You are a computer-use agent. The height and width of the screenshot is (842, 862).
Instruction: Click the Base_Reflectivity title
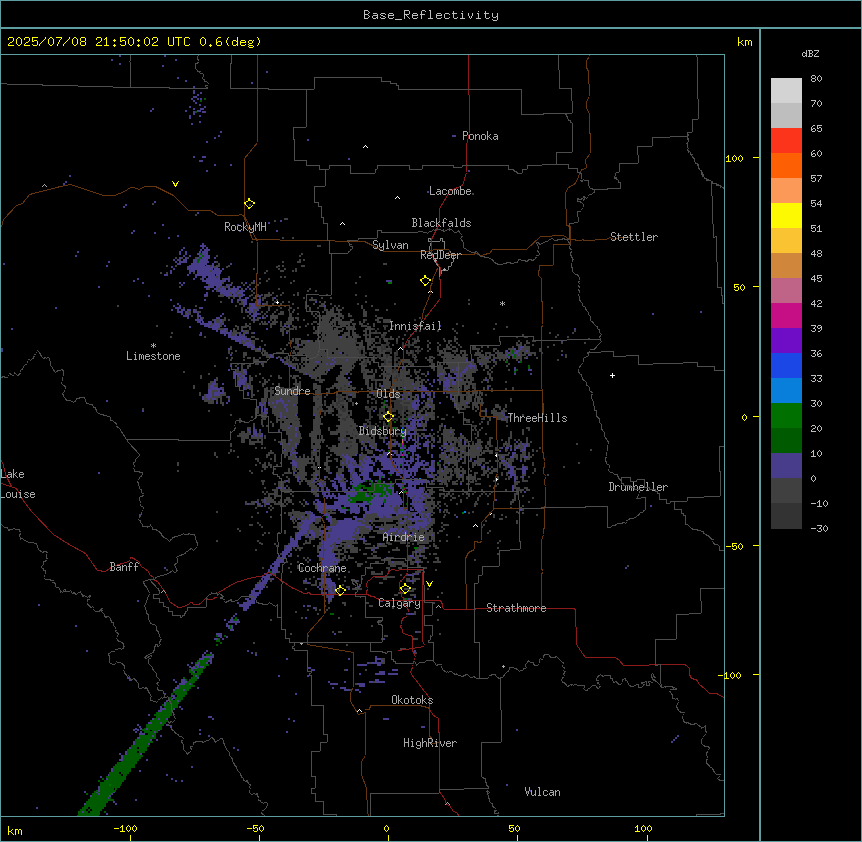point(431,15)
